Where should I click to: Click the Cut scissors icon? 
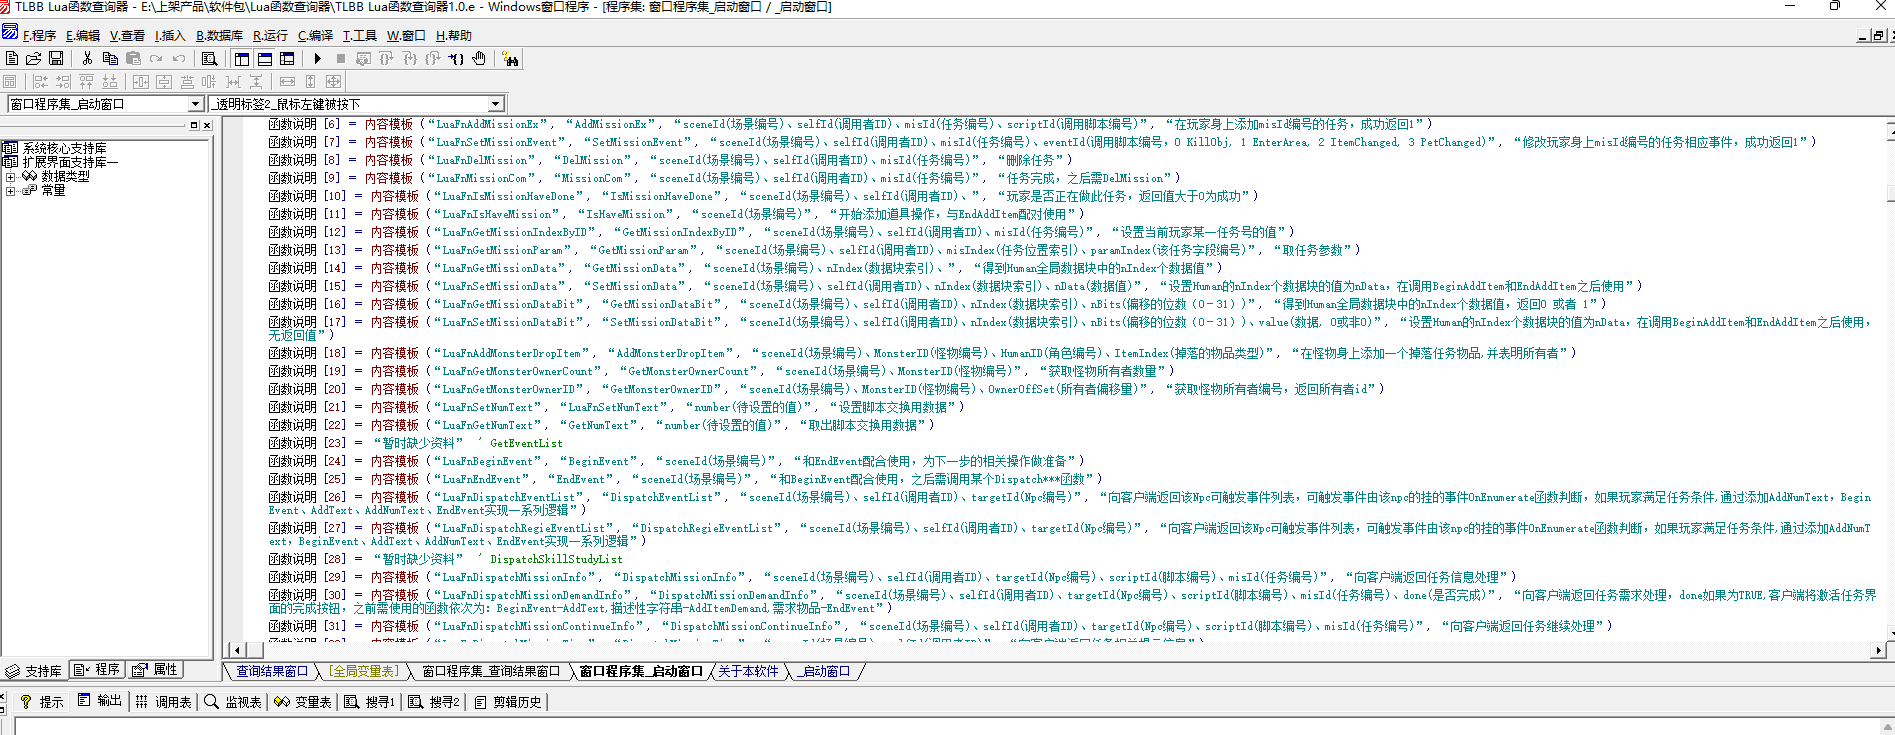pos(87,59)
